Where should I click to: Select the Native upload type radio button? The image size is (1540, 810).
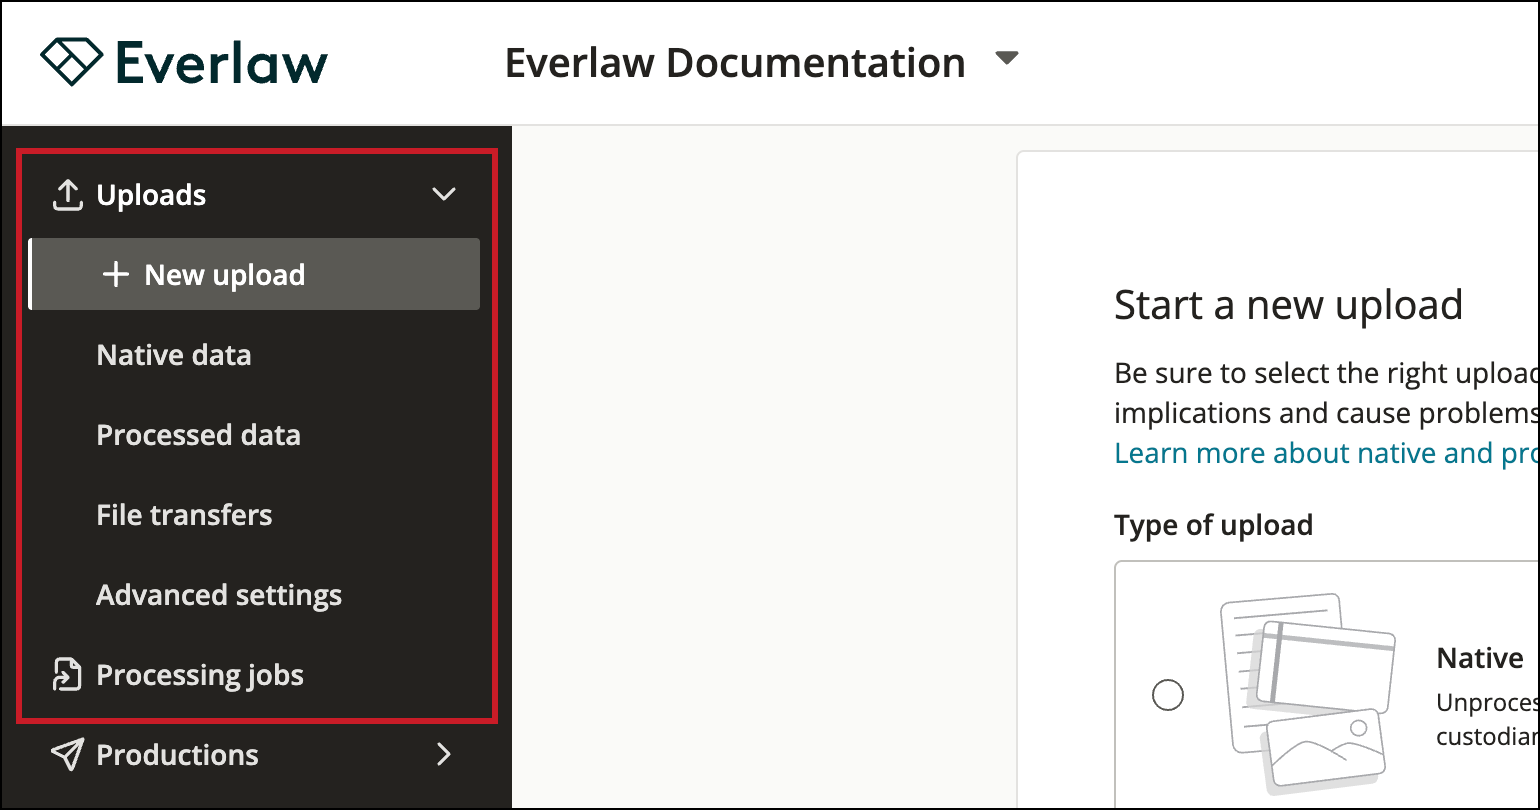pyautogui.click(x=1168, y=694)
